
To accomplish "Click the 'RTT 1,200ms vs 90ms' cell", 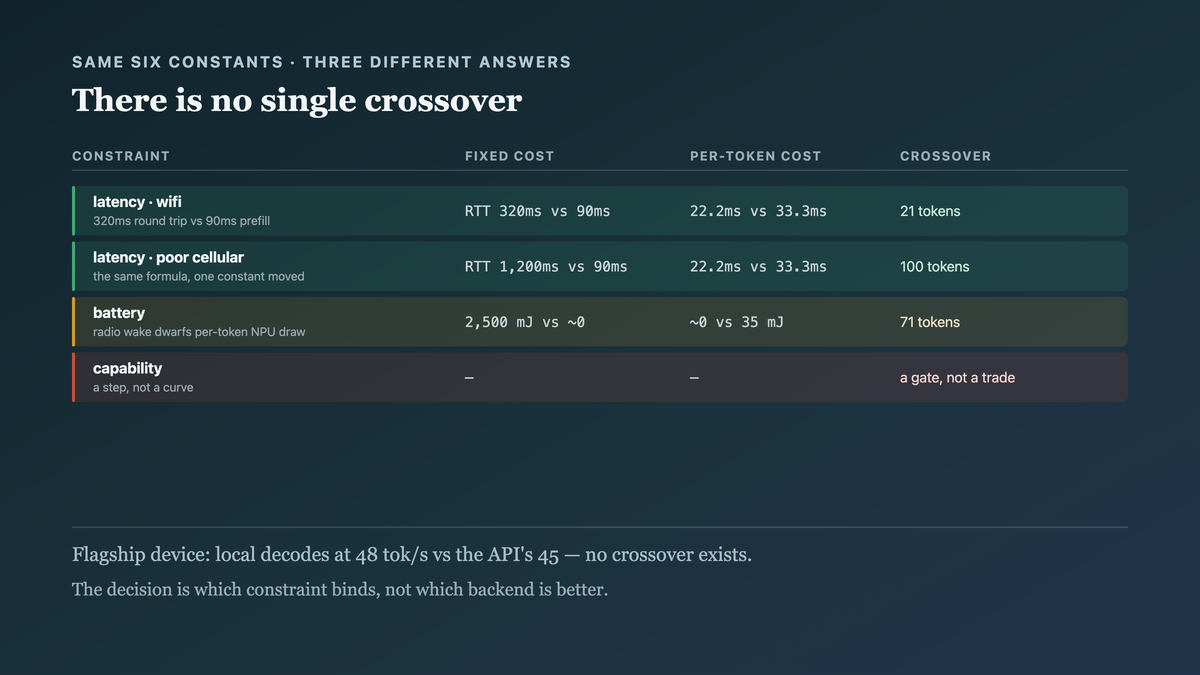I will coord(546,267).
